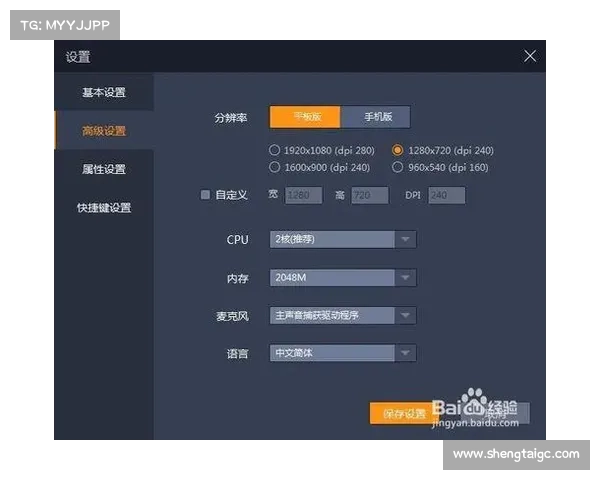Screen dimensions: 600x480
Task: Open the 基本设置 tab
Action: click(x=104, y=92)
